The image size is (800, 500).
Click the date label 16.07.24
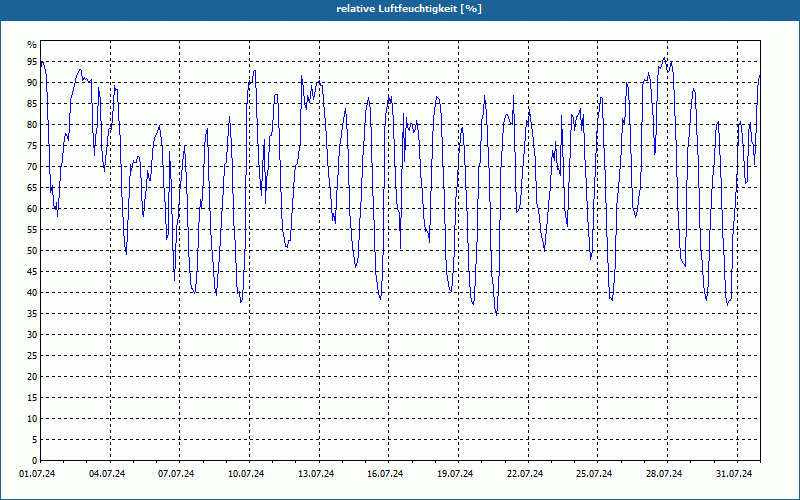coord(385,474)
